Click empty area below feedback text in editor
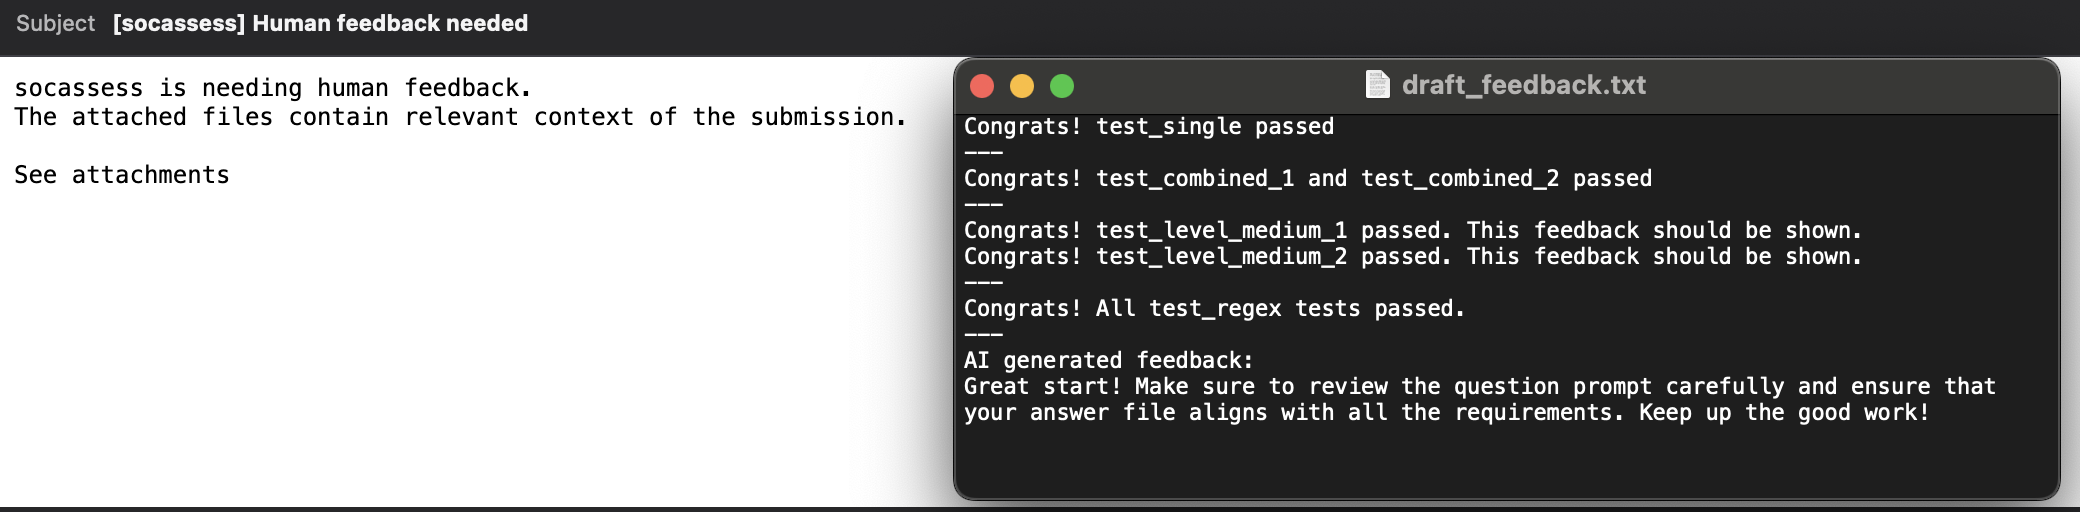 [x=1506, y=462]
